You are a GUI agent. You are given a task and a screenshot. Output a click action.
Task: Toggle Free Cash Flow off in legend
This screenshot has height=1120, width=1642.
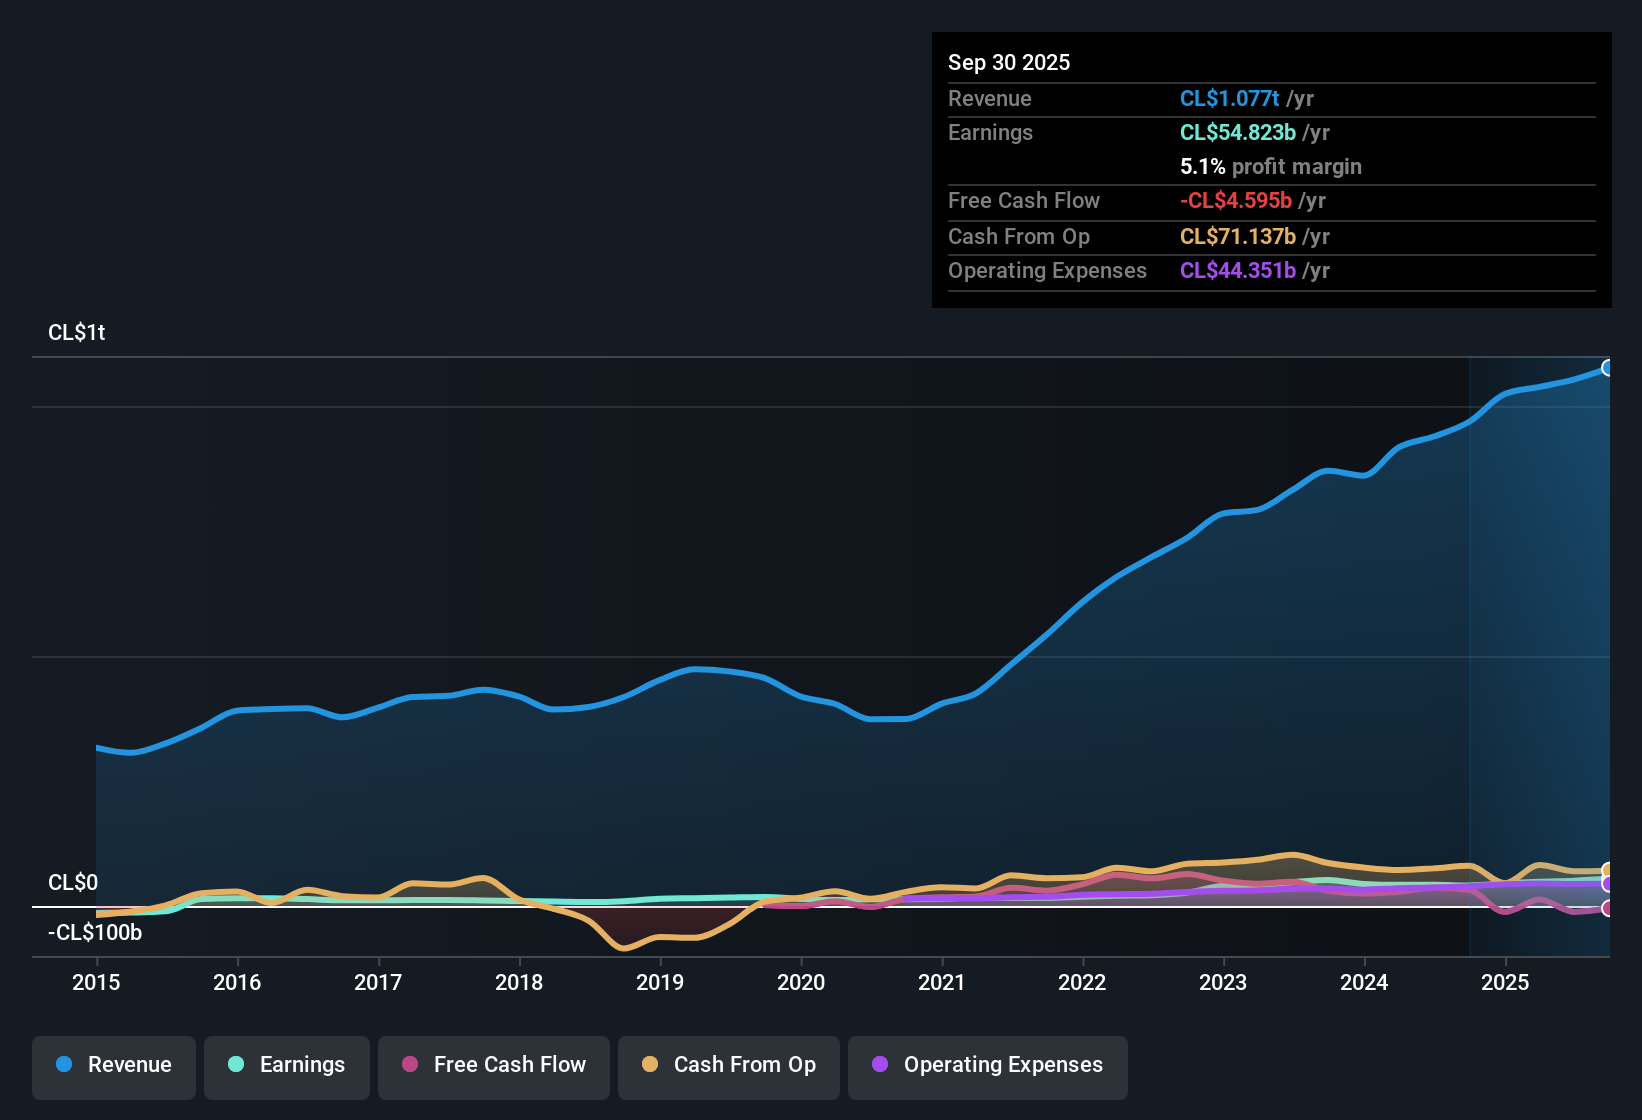pos(493,1064)
